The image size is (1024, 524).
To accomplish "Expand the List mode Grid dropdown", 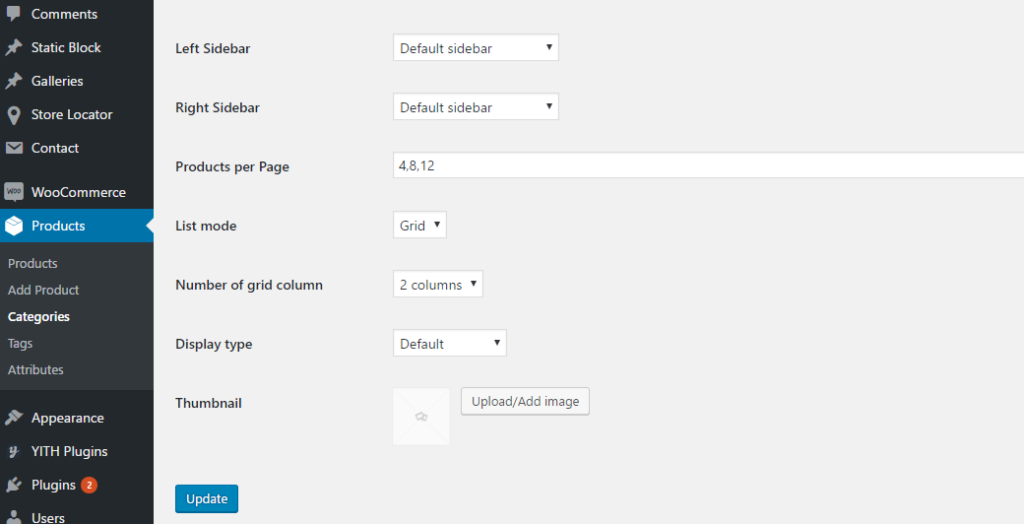I will pyautogui.click(x=420, y=225).
